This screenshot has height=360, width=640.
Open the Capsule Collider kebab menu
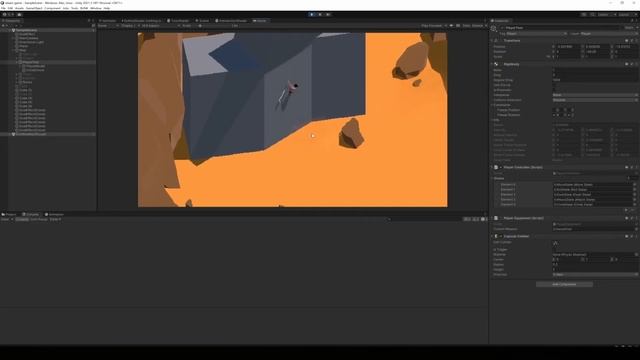pyautogui.click(x=636, y=236)
